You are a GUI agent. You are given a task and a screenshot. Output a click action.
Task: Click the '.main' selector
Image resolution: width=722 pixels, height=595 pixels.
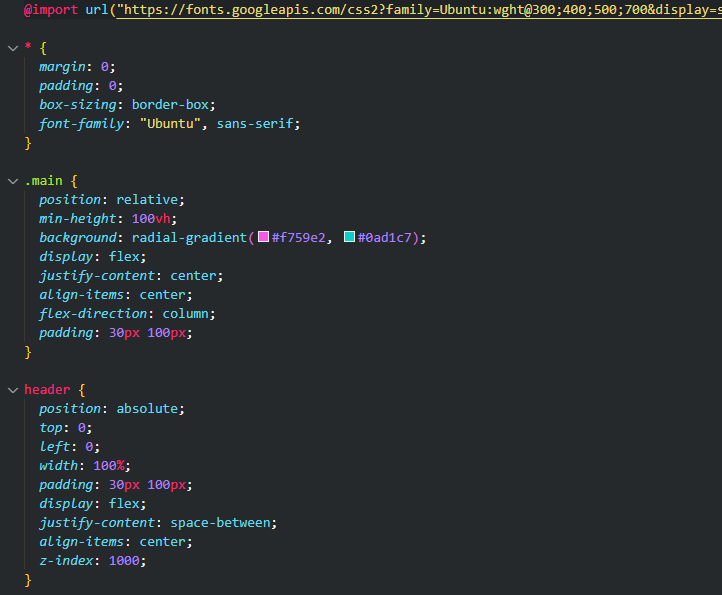pyautogui.click(x=43, y=181)
